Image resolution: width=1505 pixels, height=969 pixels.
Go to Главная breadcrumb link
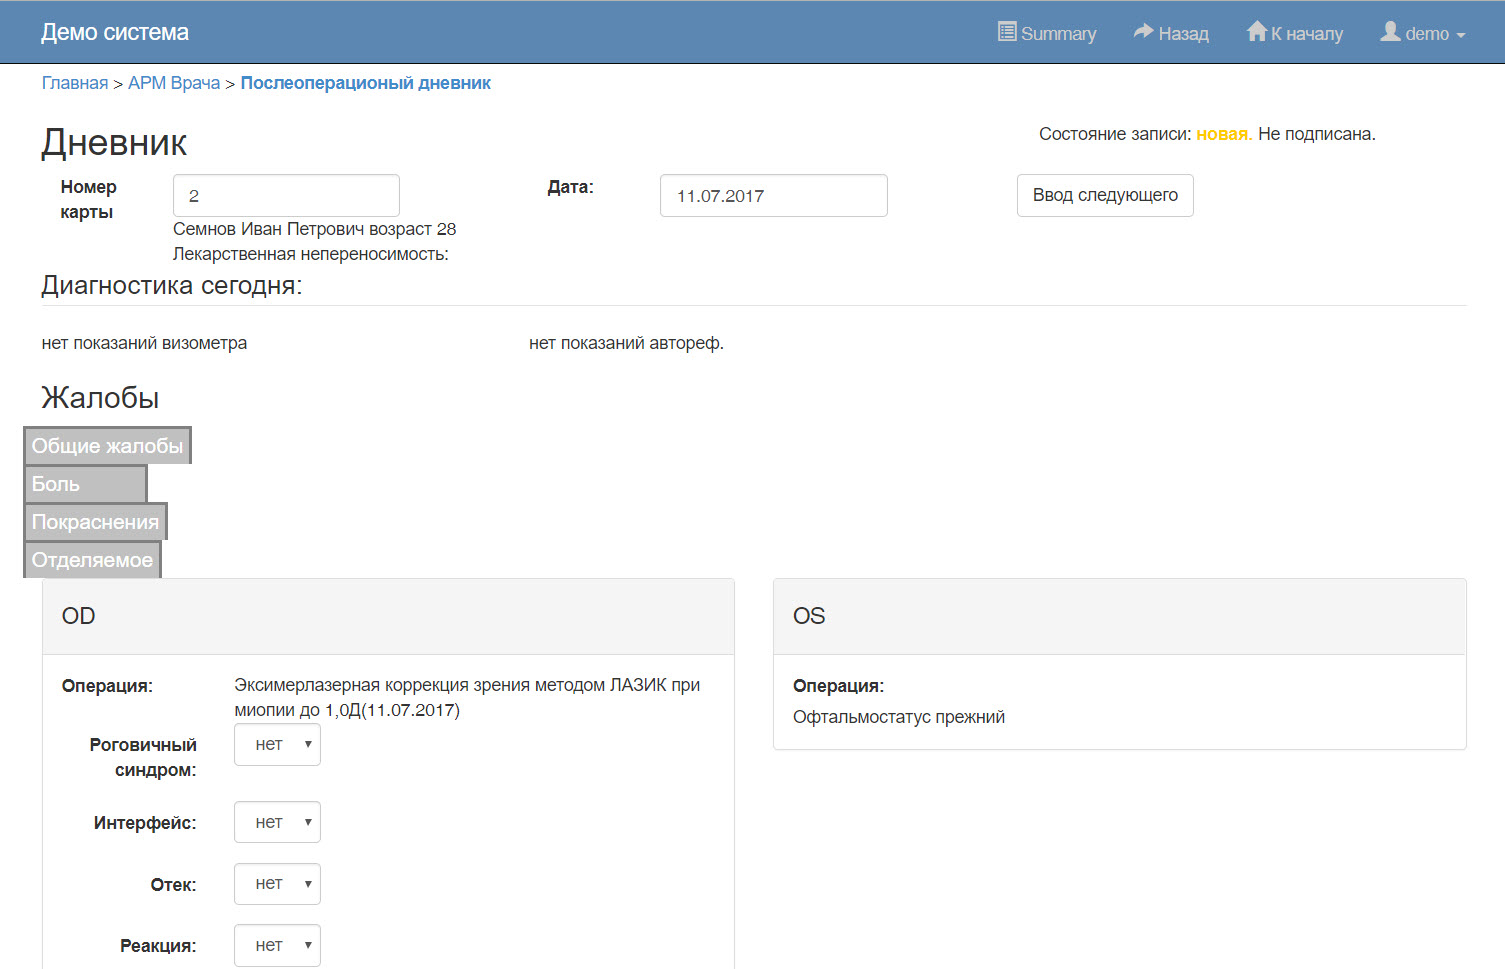pyautogui.click(x=75, y=83)
